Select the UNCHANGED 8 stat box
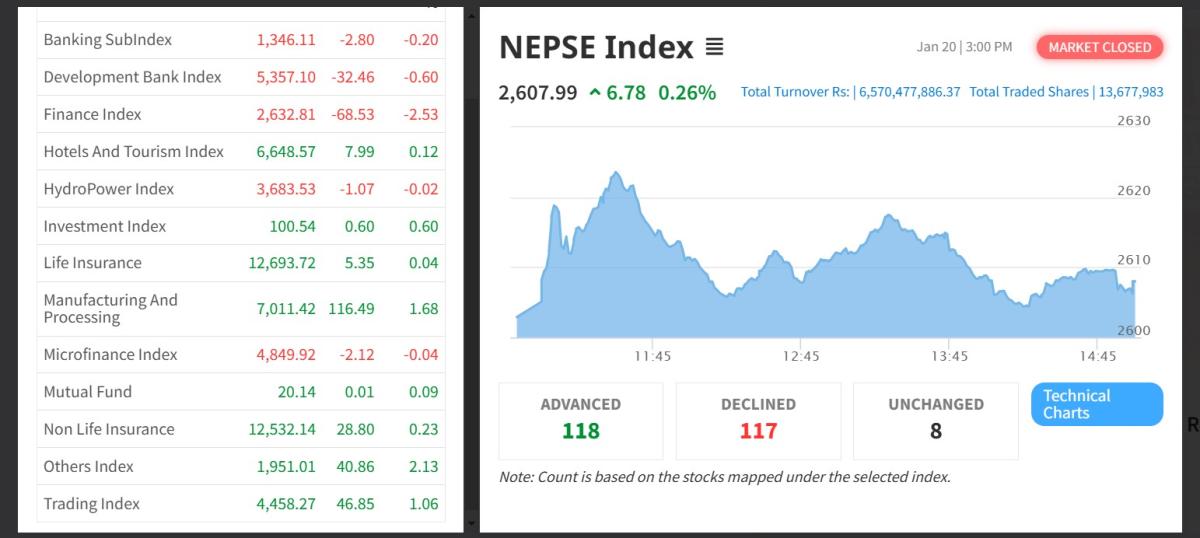The image size is (1200, 538). click(x=935, y=420)
